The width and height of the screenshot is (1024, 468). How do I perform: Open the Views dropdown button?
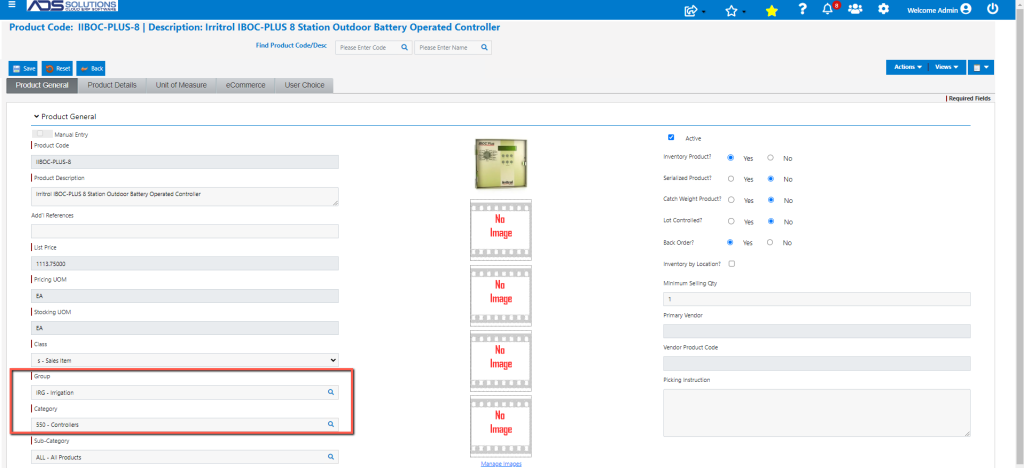click(x=946, y=67)
